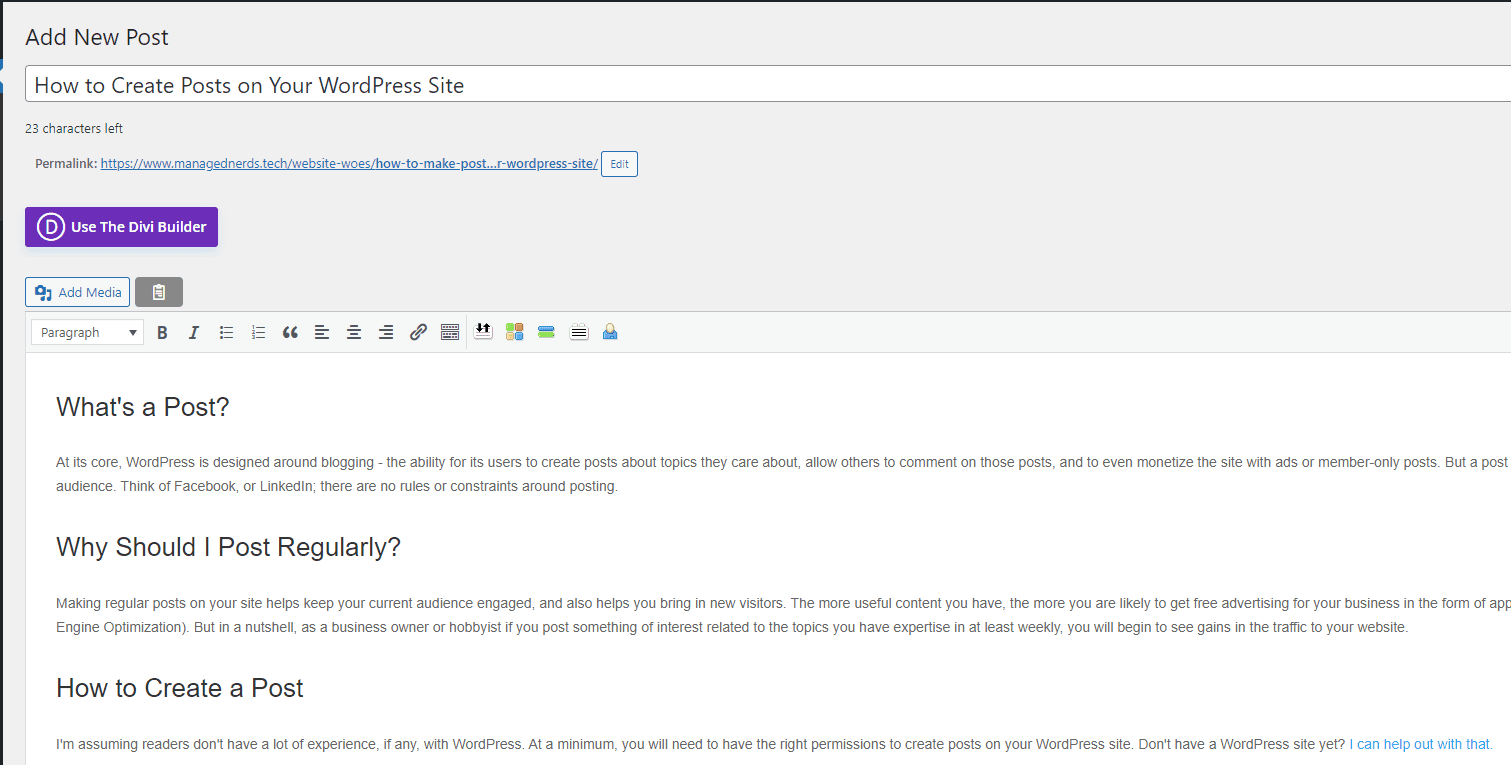Center align the text
The width and height of the screenshot is (1511, 765).
tap(354, 331)
